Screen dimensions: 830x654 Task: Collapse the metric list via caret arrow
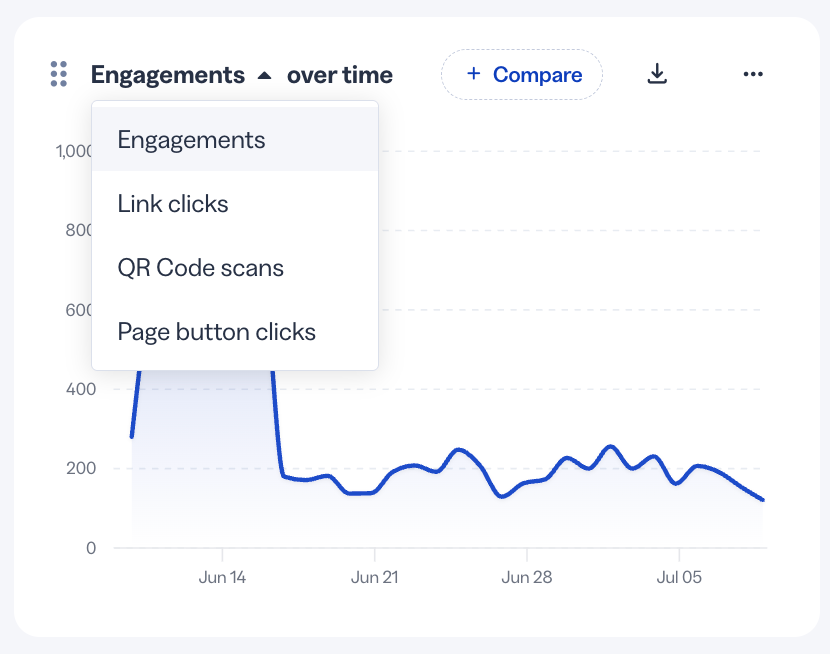pos(264,76)
